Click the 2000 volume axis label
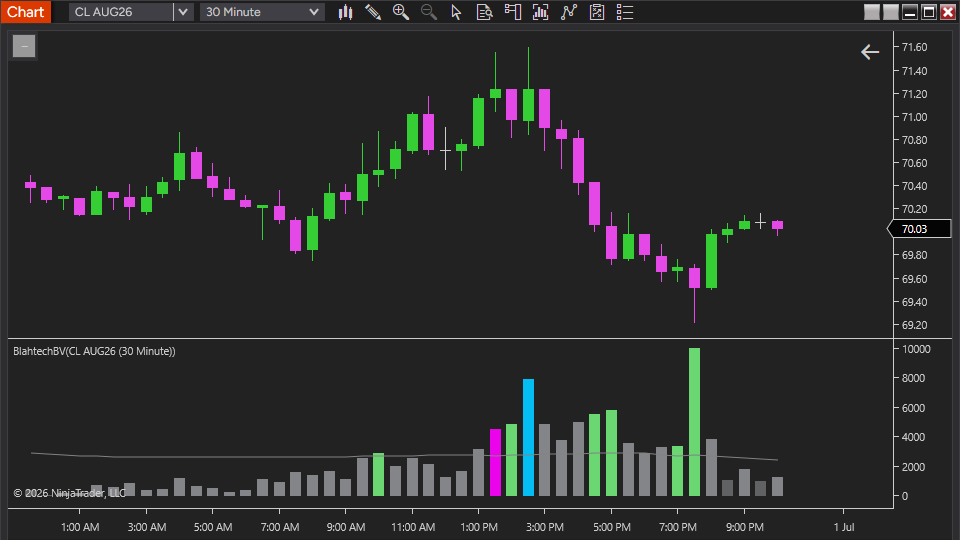The height and width of the screenshot is (540, 960). click(x=913, y=467)
